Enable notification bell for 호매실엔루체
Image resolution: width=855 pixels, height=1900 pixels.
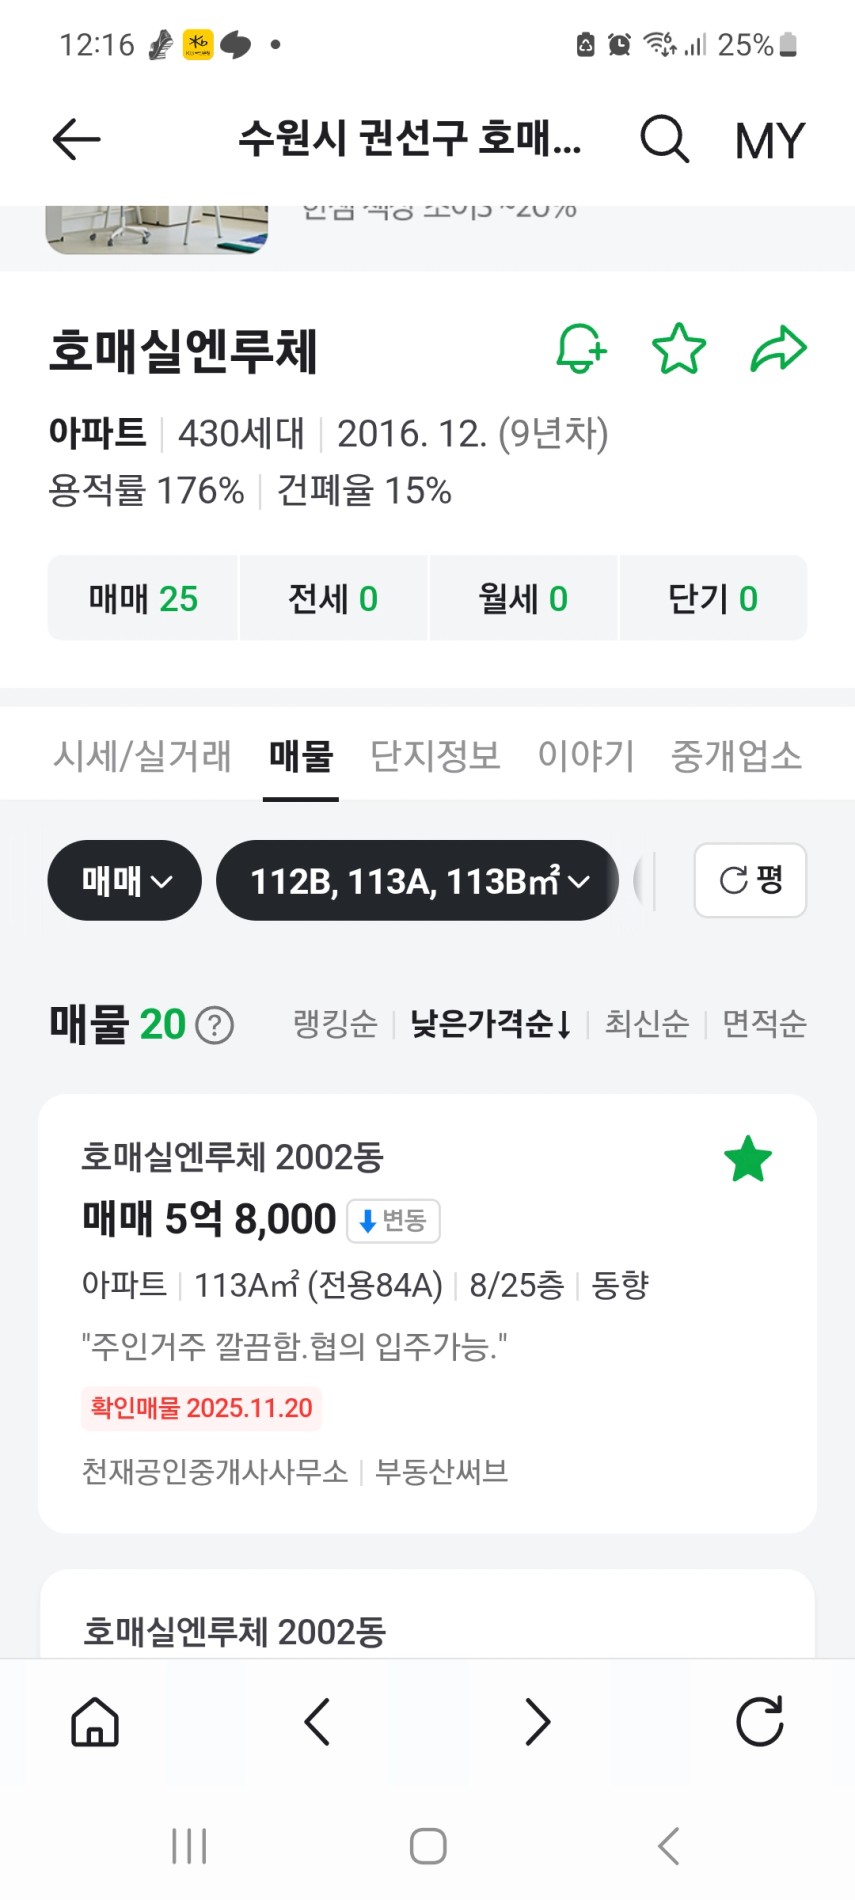[581, 349]
